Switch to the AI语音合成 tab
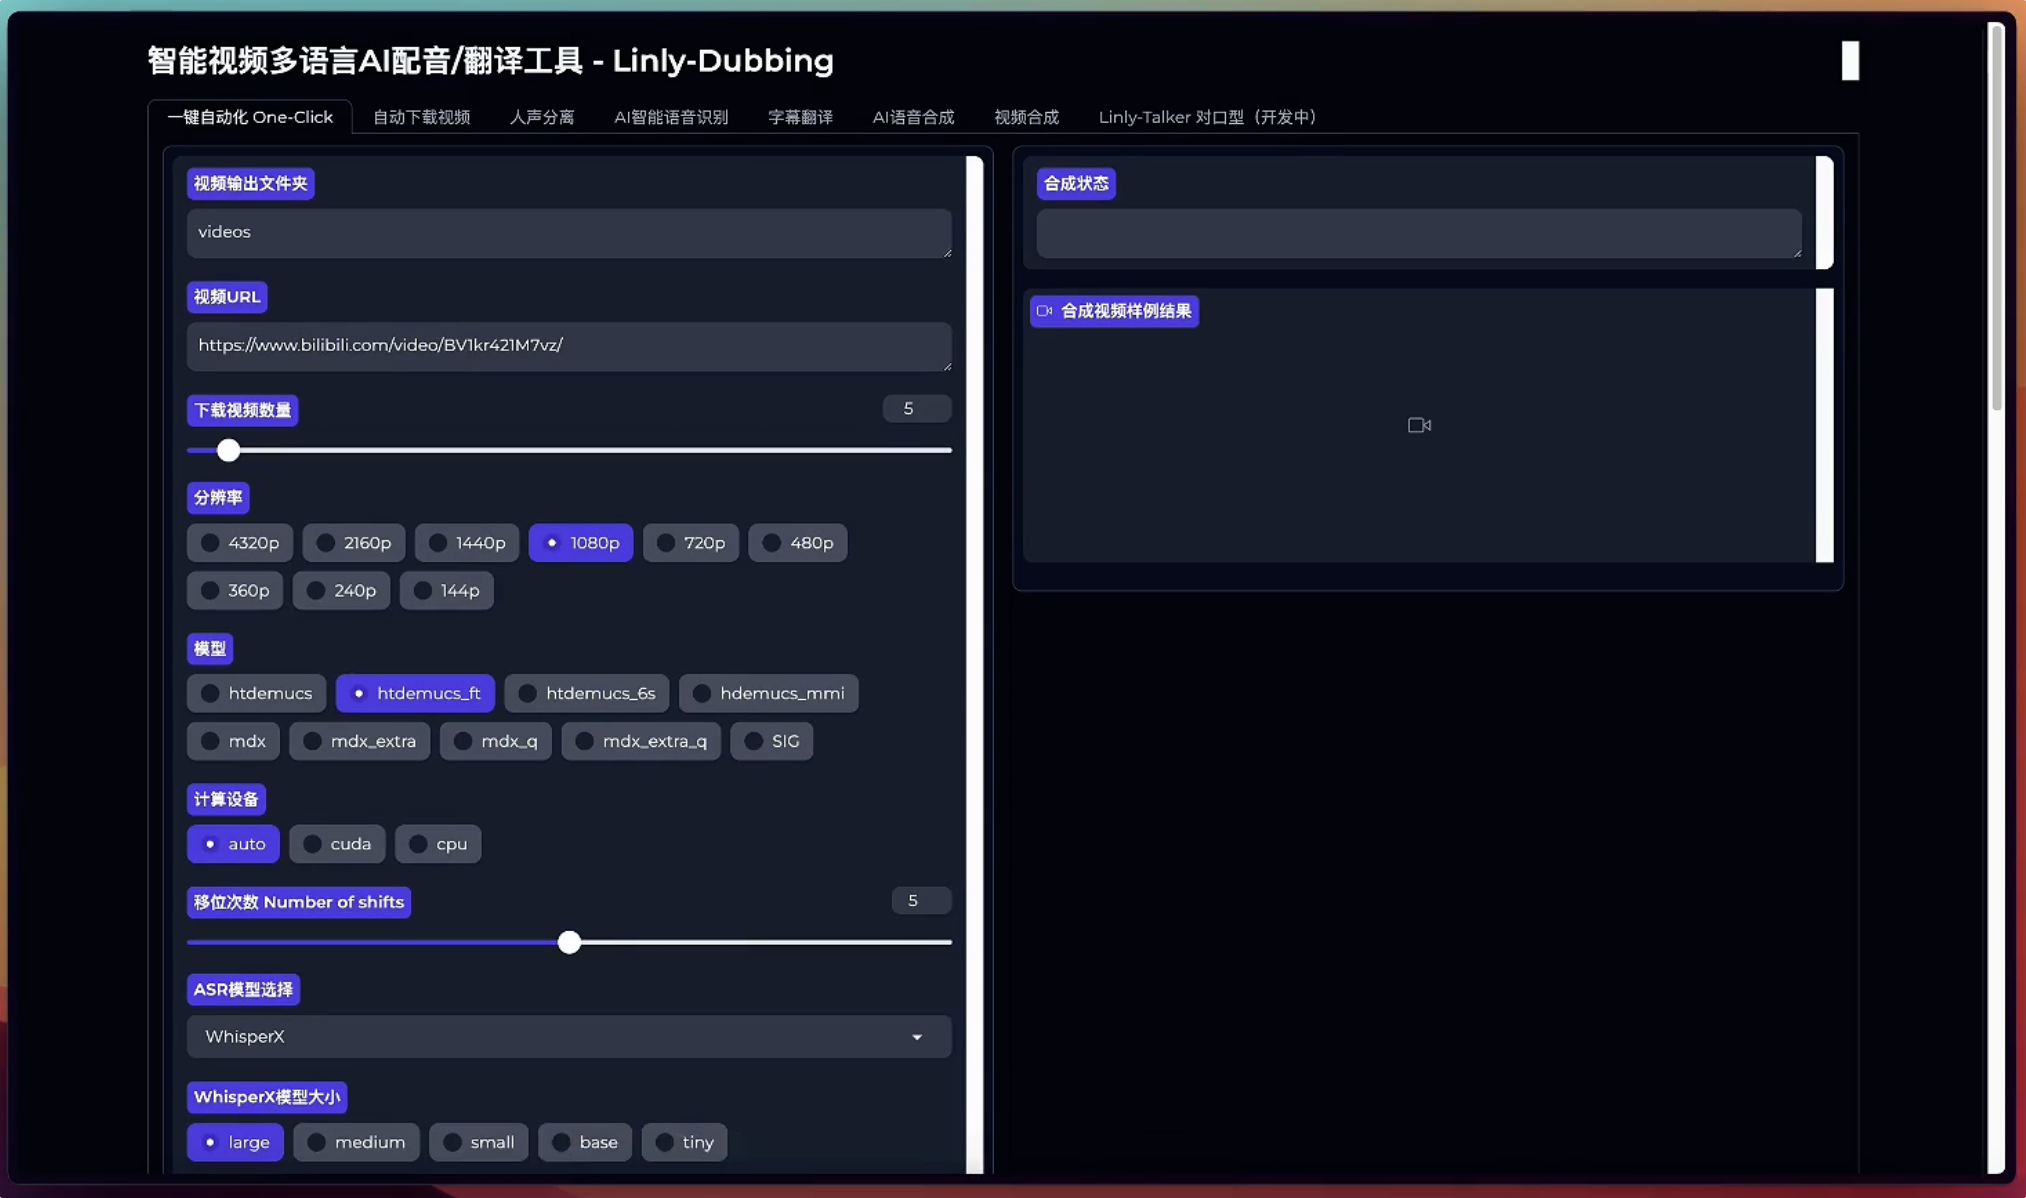 [913, 117]
